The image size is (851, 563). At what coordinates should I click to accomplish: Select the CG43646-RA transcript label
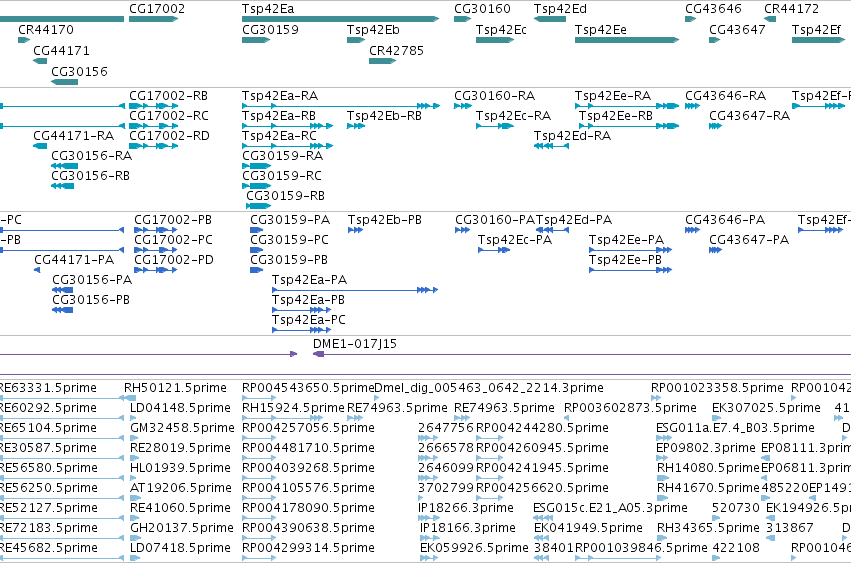725,96
